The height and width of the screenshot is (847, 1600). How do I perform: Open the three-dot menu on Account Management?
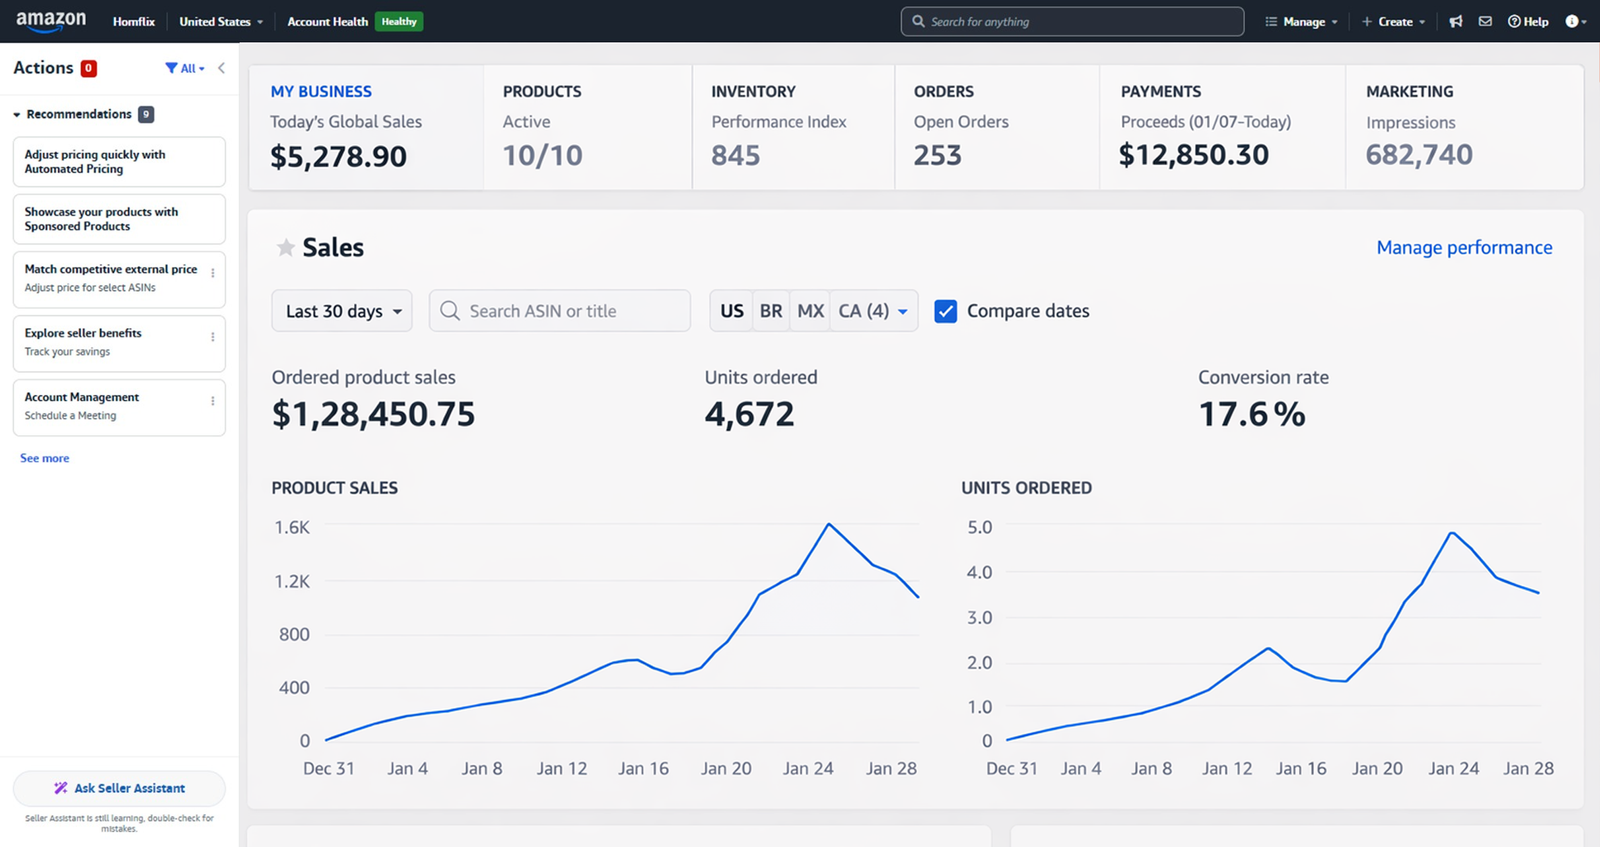tap(213, 401)
